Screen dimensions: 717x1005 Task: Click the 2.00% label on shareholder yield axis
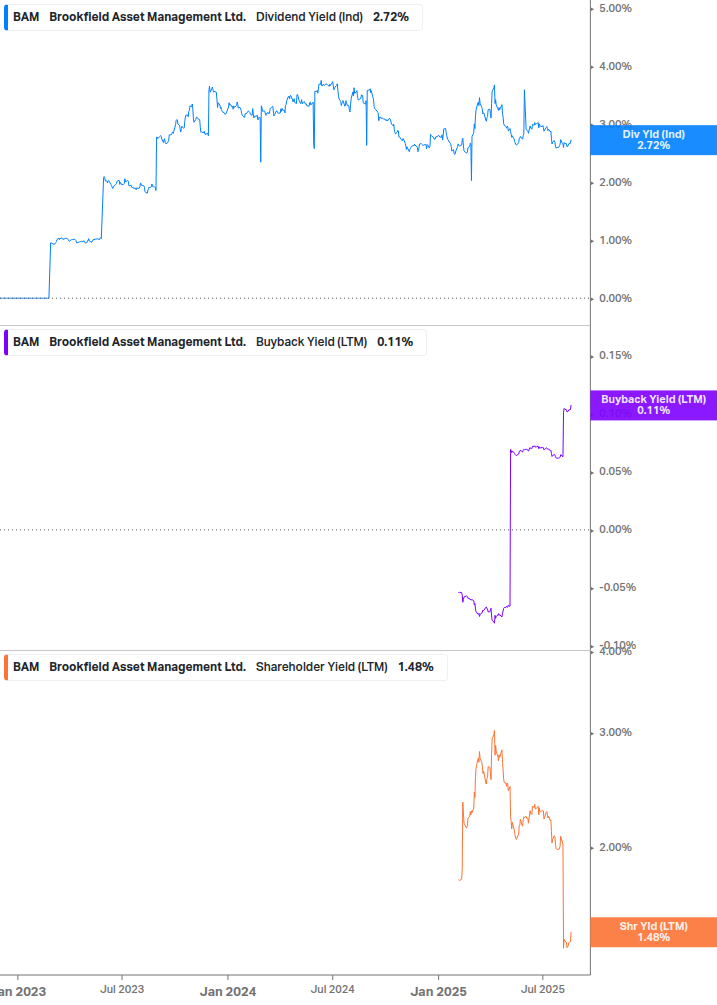click(615, 847)
